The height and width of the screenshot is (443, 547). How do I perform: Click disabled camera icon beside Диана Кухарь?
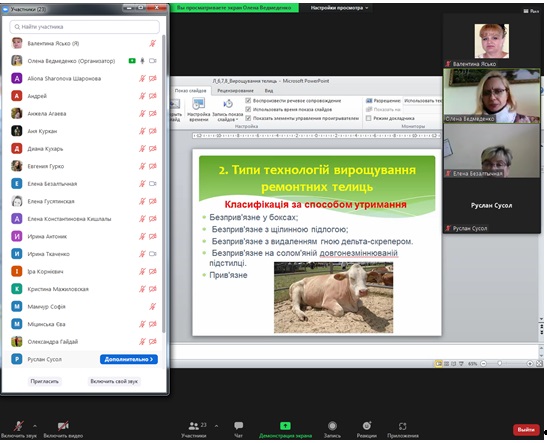coord(152,149)
